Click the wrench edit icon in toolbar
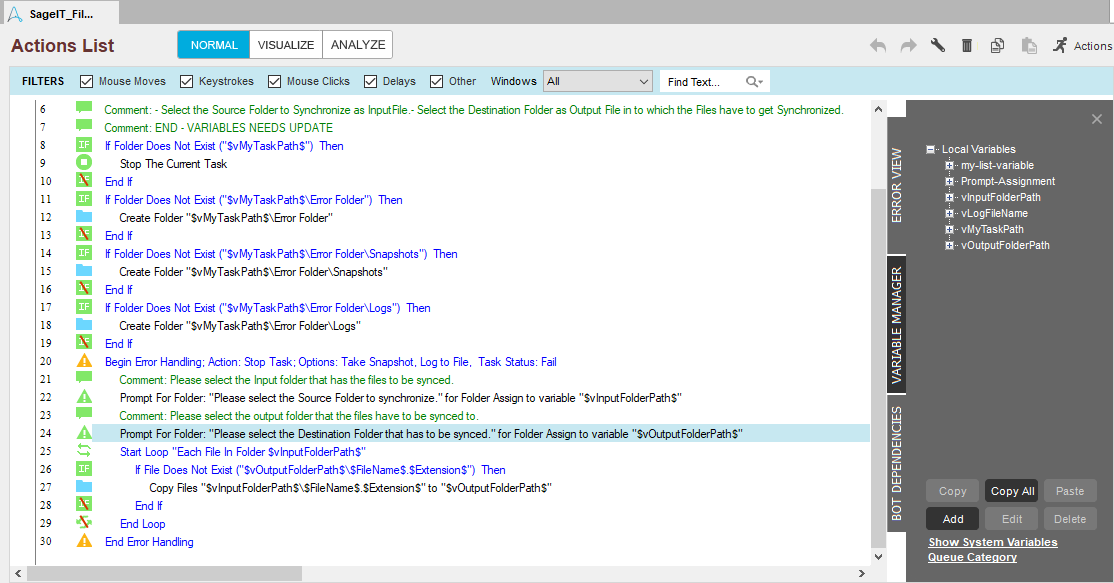This screenshot has height=583, width=1114. pos(937,45)
